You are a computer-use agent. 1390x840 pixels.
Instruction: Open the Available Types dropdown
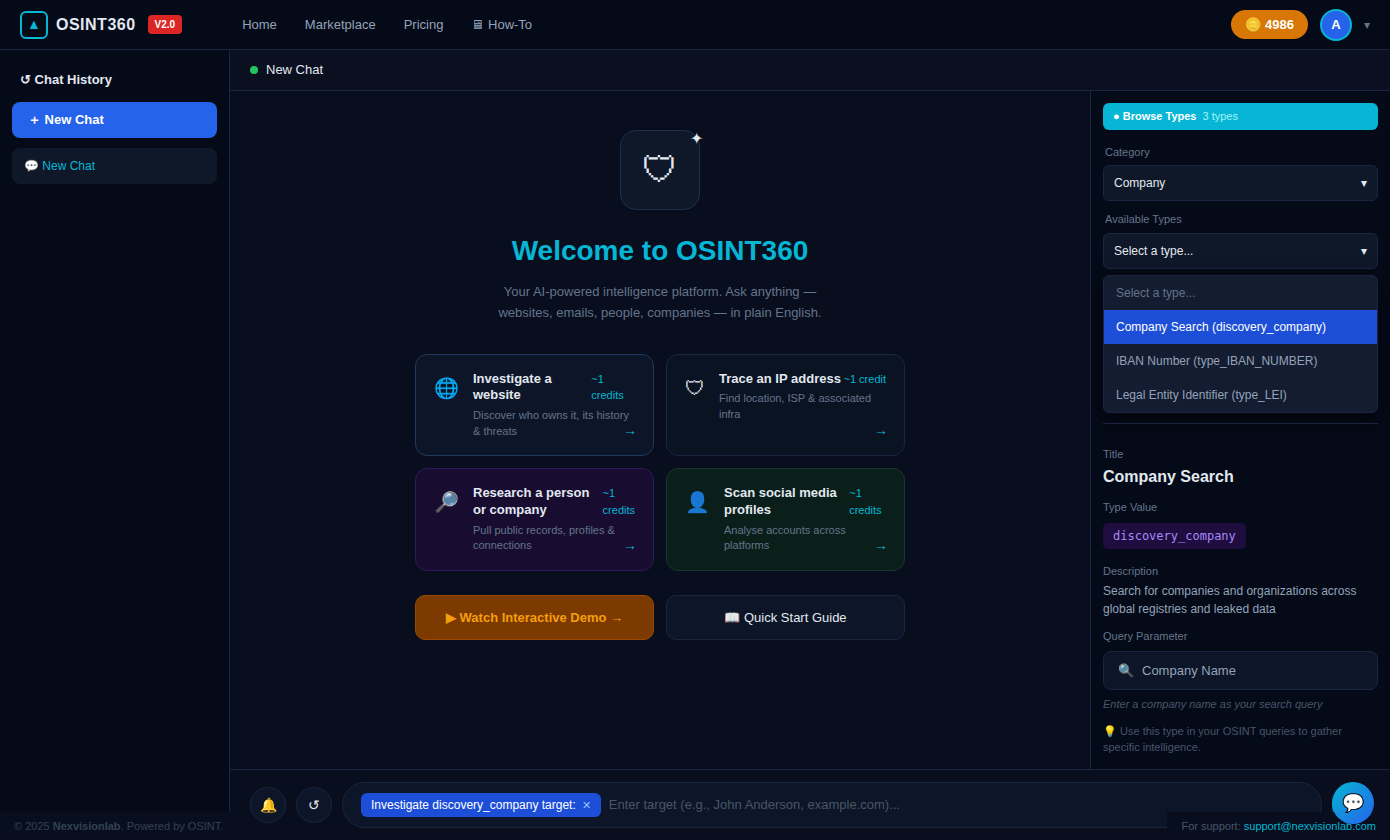[1240, 251]
